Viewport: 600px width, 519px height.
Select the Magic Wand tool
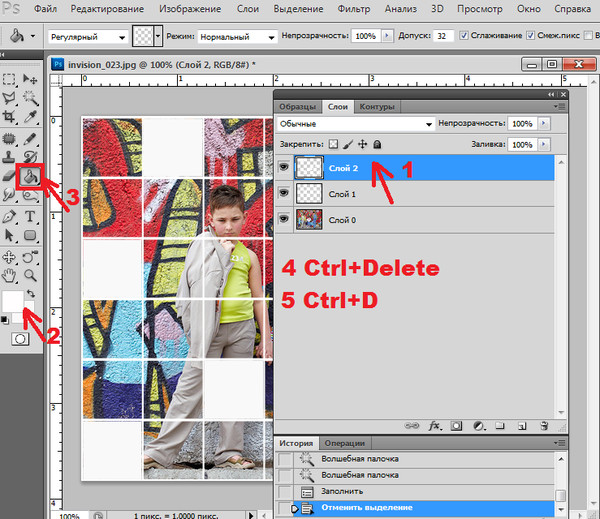30,98
